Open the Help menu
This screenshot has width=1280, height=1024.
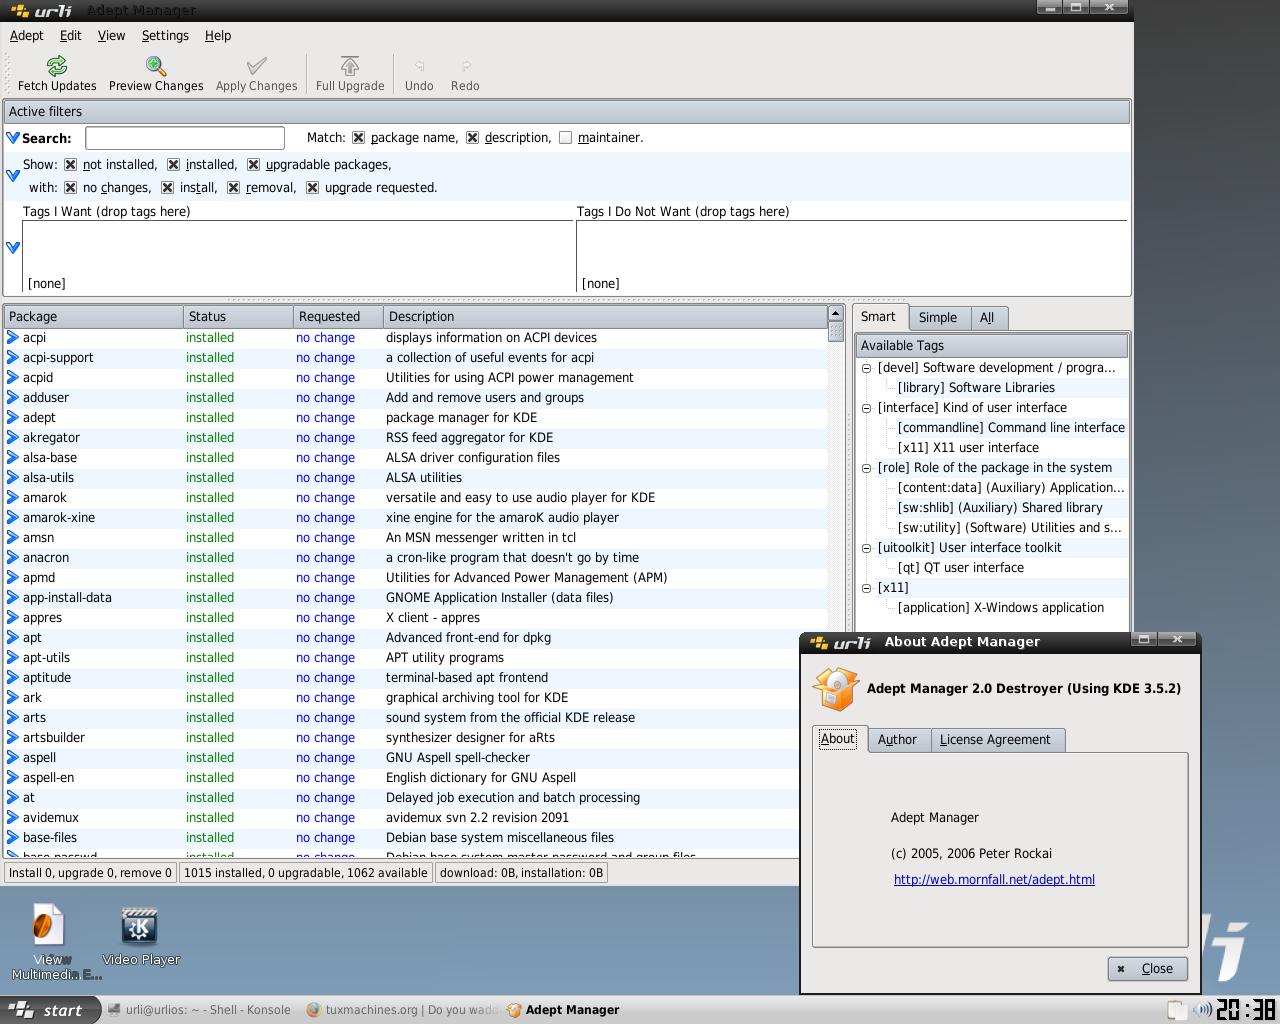(x=218, y=35)
